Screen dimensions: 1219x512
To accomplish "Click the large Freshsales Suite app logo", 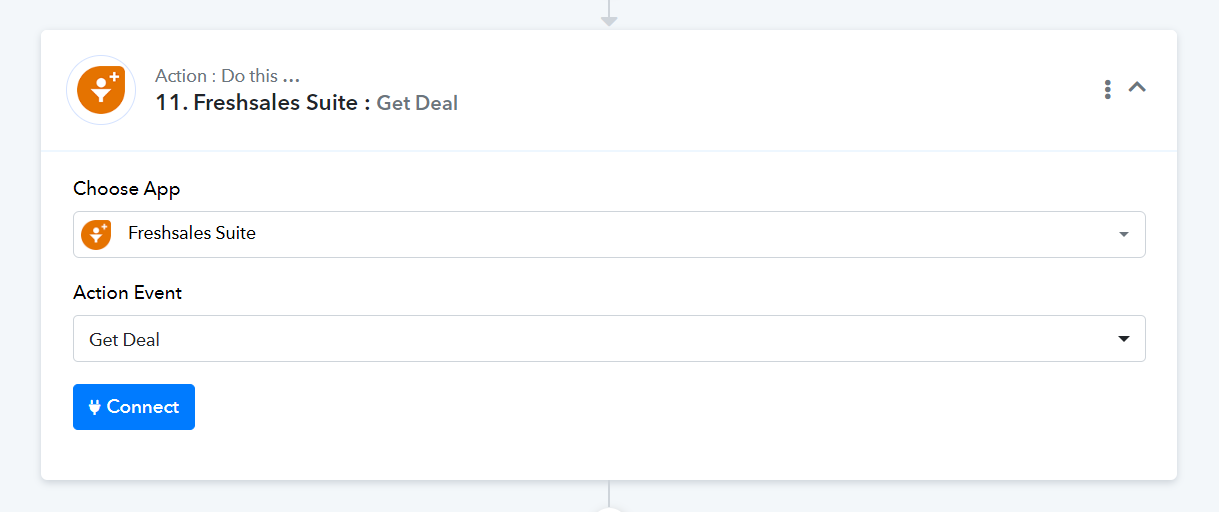I will pos(101,90).
